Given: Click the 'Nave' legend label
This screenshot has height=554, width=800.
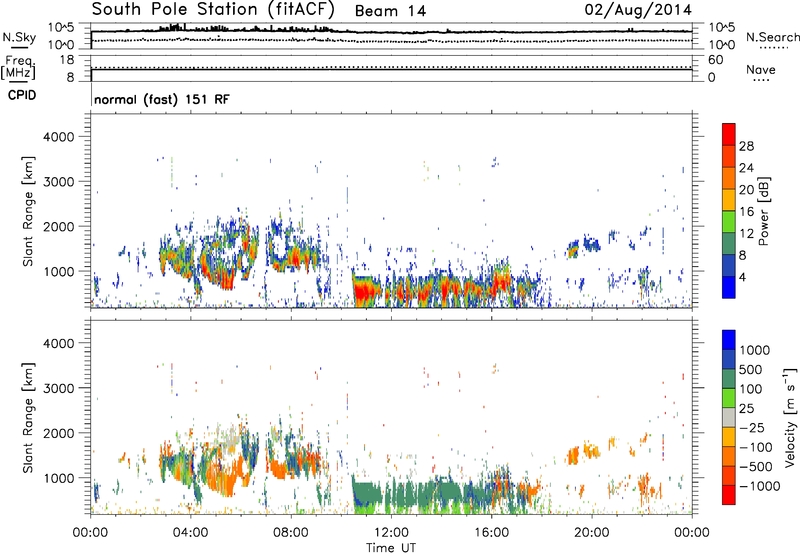Looking at the screenshot, I should click(x=761, y=70).
